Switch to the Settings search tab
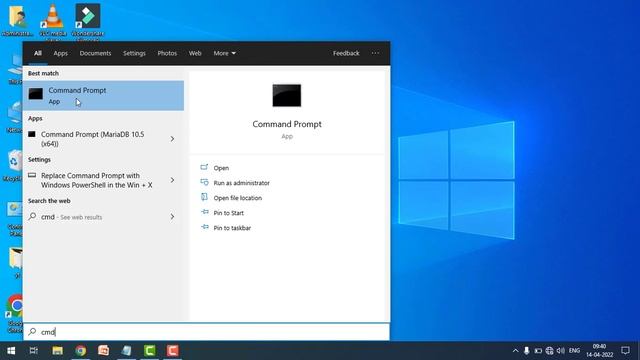This screenshot has width=640, height=360. click(134, 53)
